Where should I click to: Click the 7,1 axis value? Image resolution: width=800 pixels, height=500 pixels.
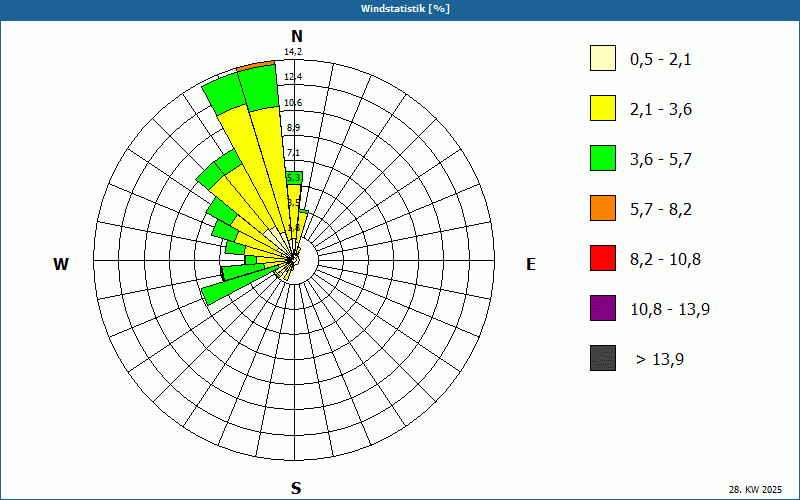pyautogui.click(x=293, y=153)
